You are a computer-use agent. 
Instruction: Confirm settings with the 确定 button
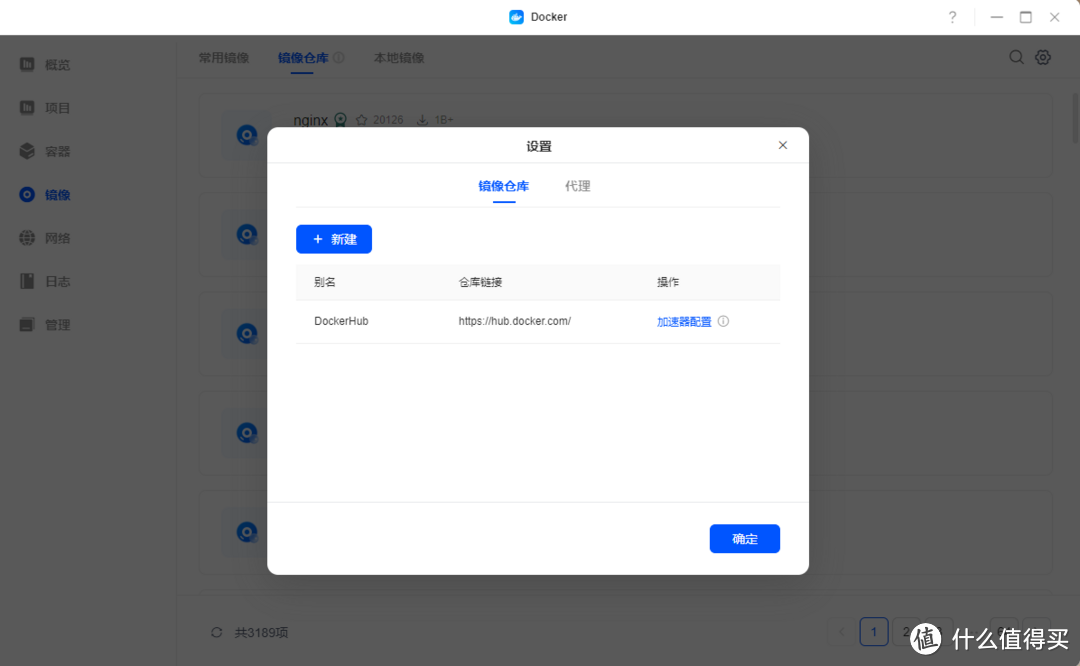click(744, 538)
